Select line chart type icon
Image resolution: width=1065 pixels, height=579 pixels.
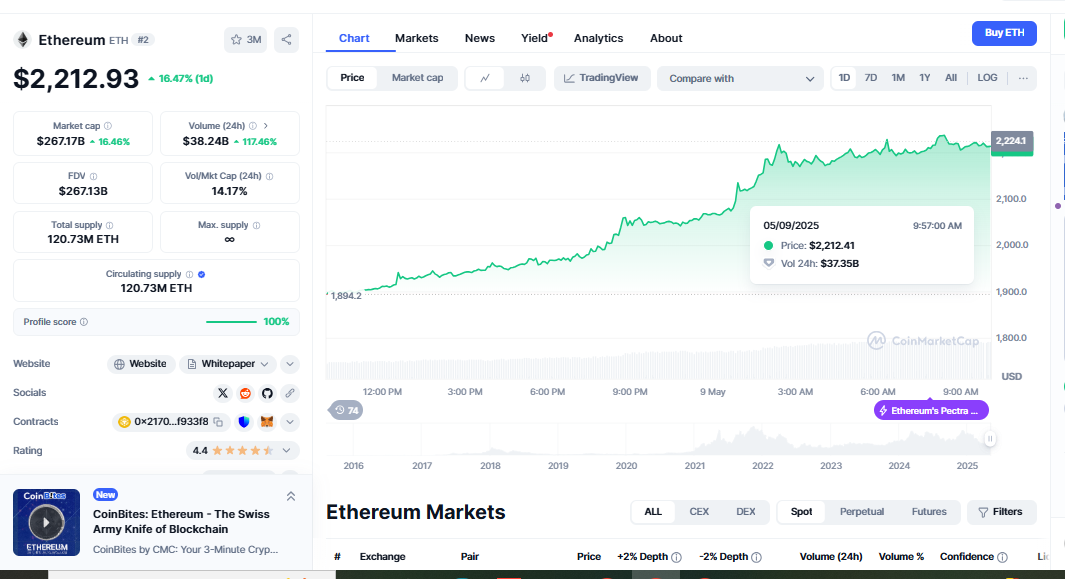pyautogui.click(x=485, y=78)
